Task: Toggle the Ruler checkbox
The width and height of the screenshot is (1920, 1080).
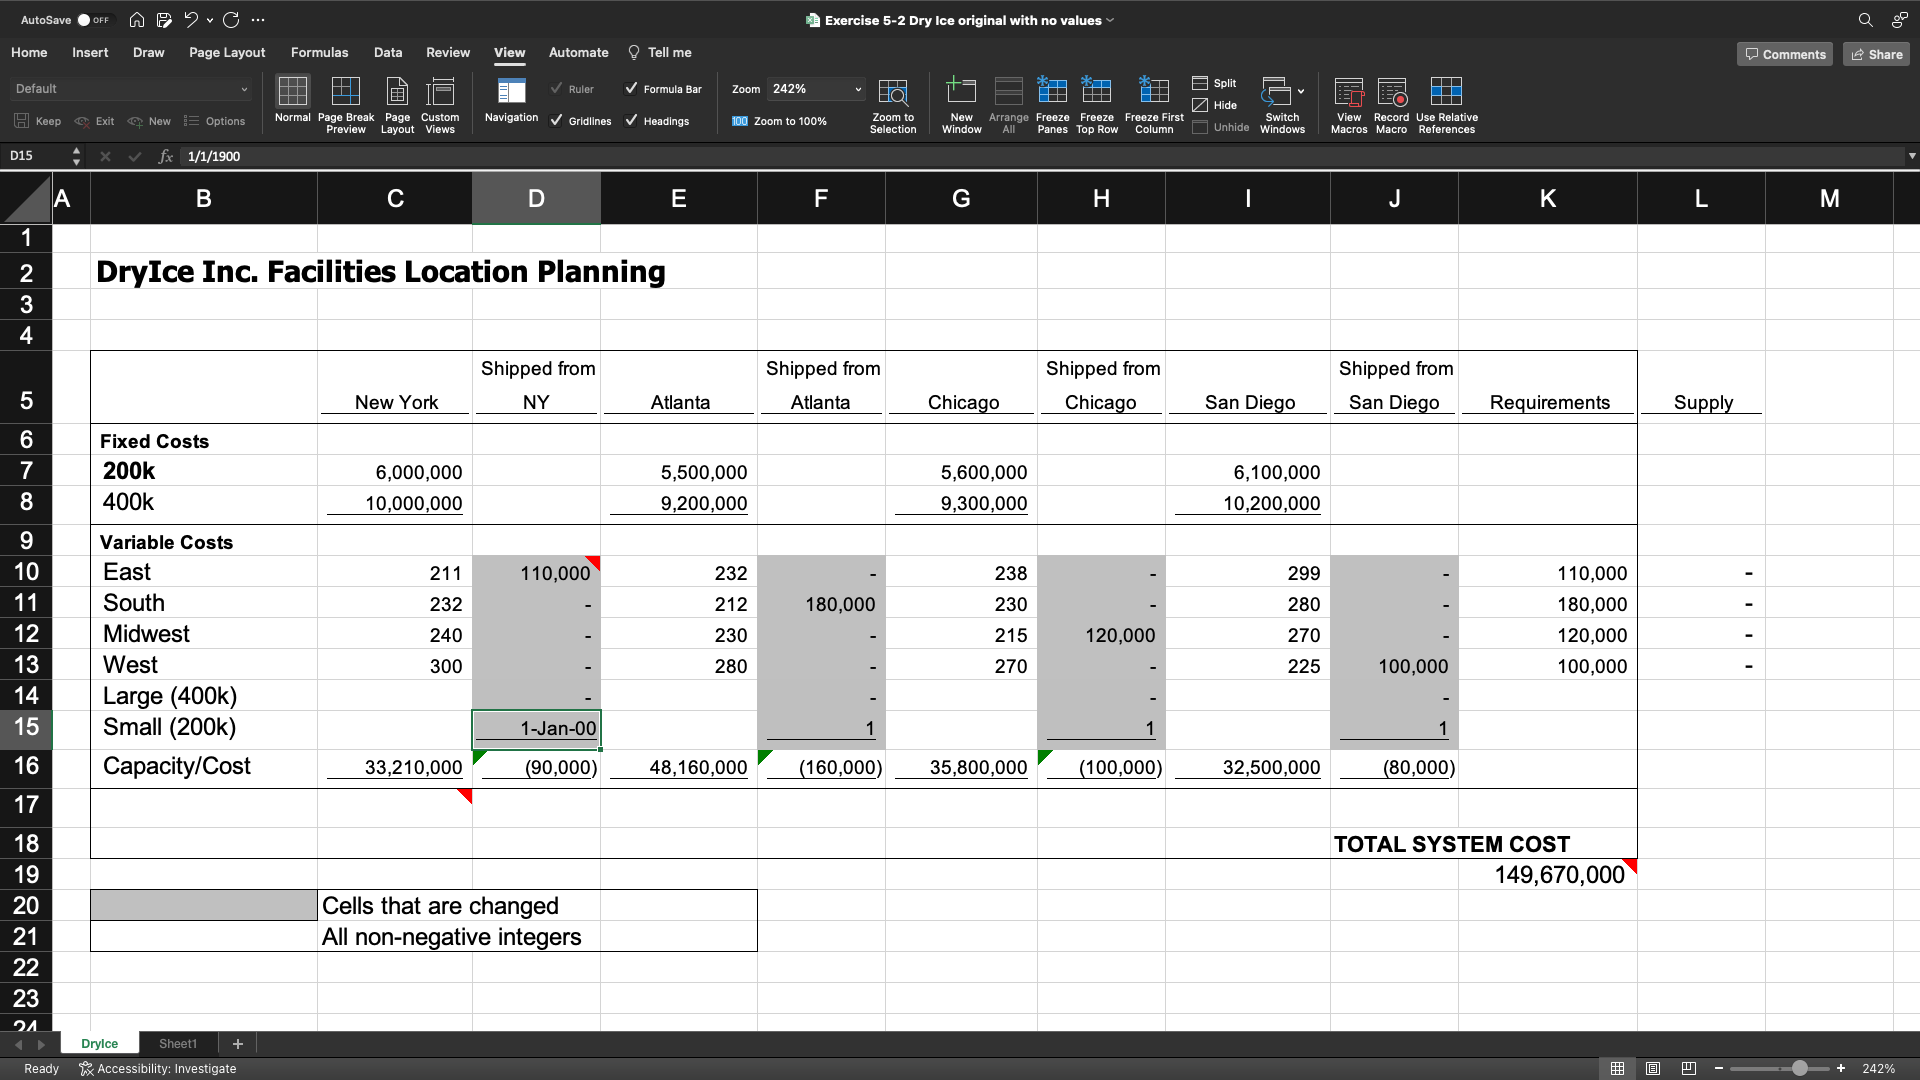Action: pos(557,88)
